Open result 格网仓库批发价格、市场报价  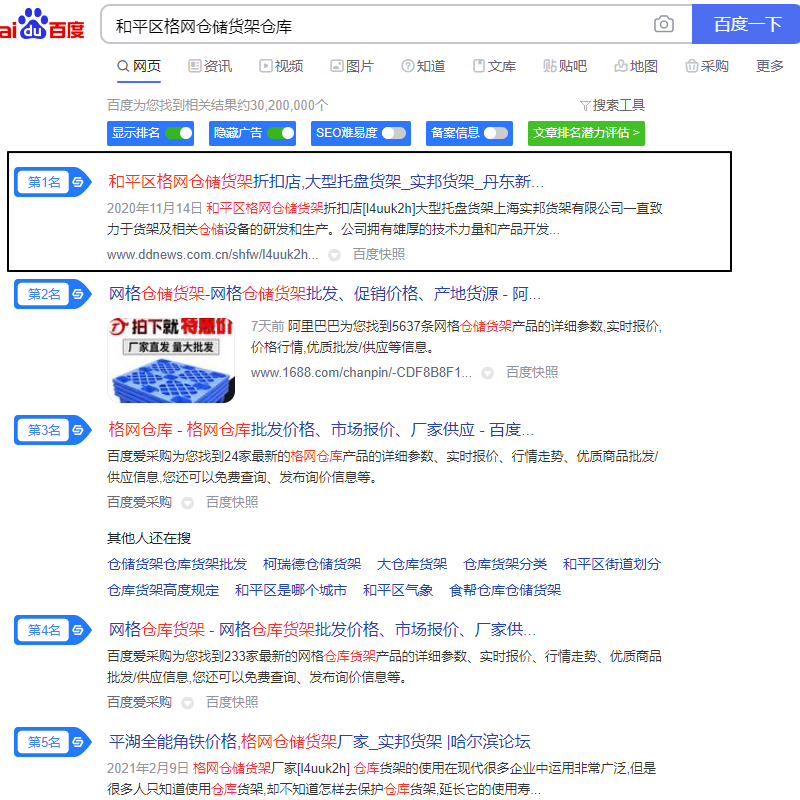tap(321, 430)
